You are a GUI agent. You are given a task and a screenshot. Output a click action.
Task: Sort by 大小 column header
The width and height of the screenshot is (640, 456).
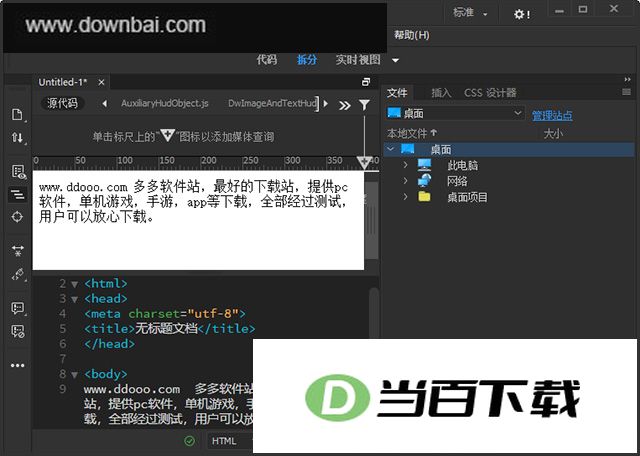(553, 133)
